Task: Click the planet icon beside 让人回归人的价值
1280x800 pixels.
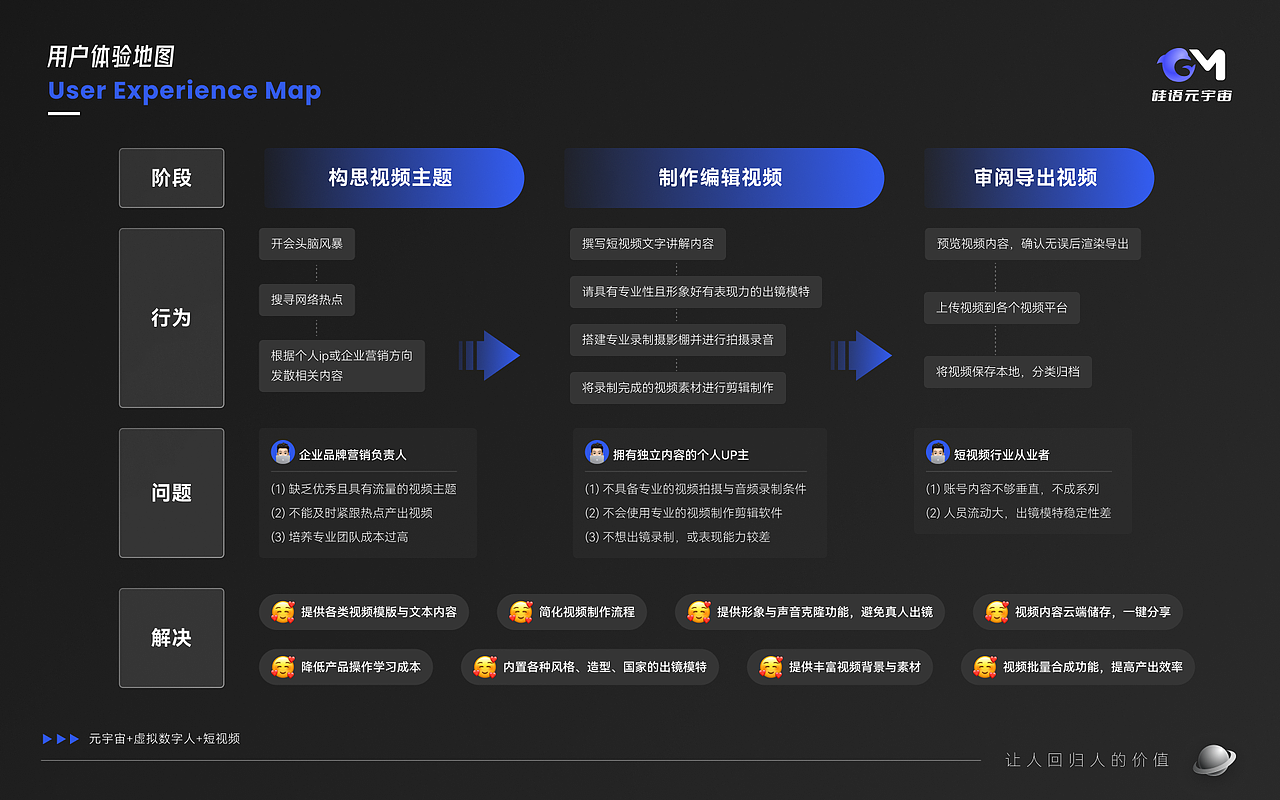Action: coord(1214,759)
